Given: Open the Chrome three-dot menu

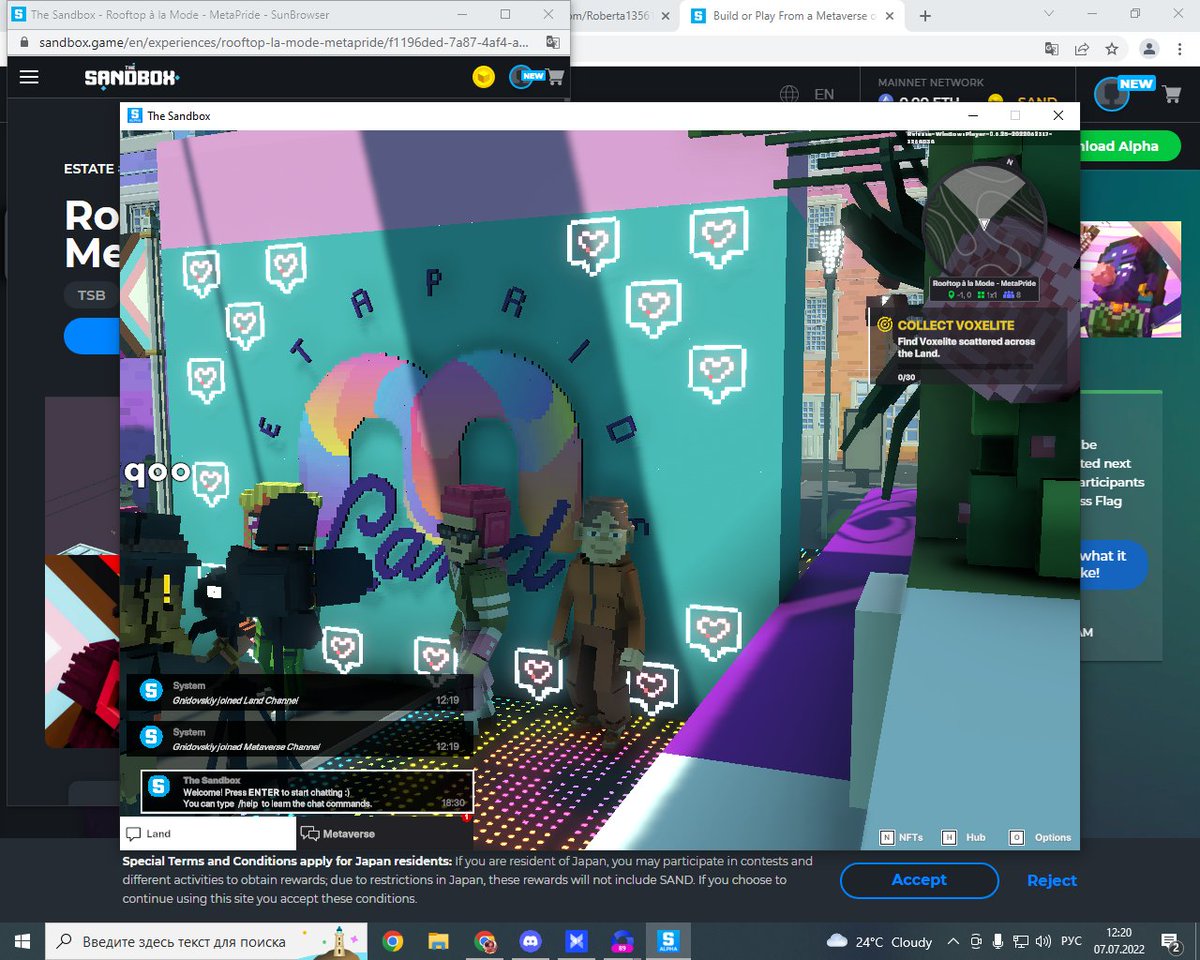Looking at the screenshot, I should pos(1181,48).
